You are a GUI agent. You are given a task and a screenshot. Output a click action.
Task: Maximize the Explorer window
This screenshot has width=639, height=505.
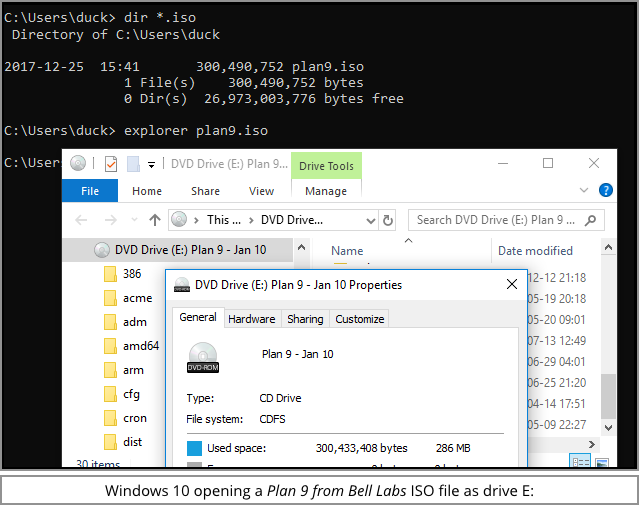click(548, 163)
